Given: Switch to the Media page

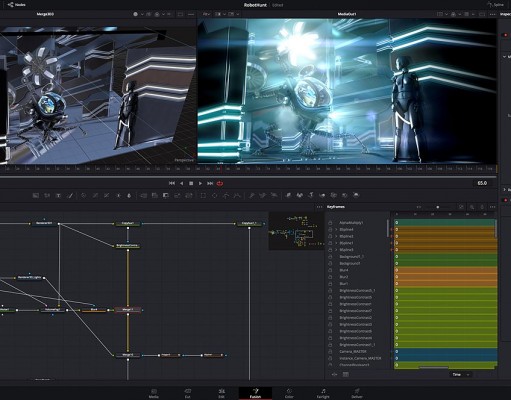Looking at the screenshot, I should pos(154,393).
